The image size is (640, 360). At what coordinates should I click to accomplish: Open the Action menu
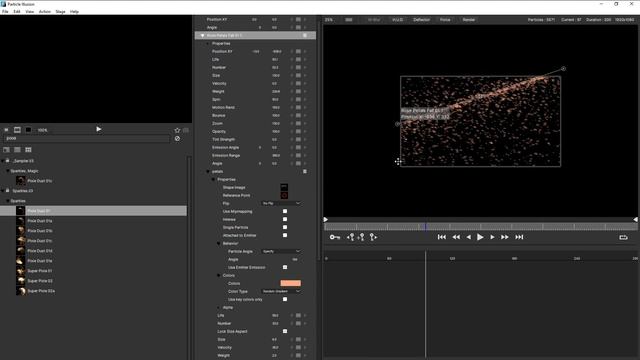pos(45,11)
